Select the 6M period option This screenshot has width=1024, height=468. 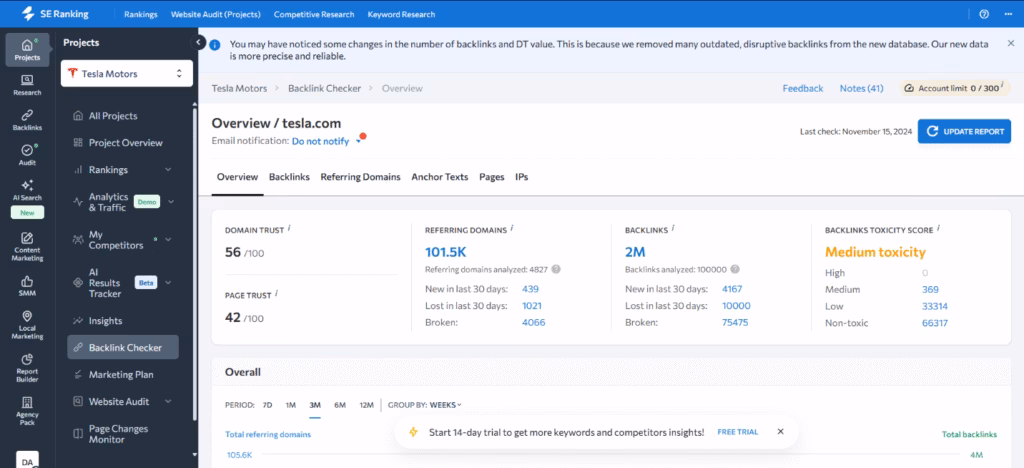point(340,405)
